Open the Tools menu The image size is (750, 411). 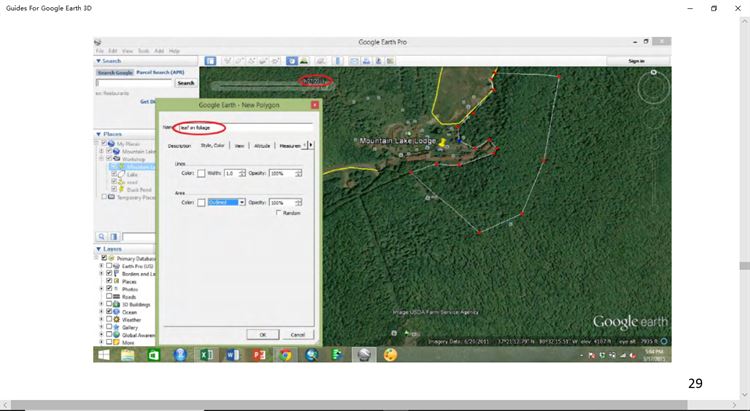coord(143,51)
